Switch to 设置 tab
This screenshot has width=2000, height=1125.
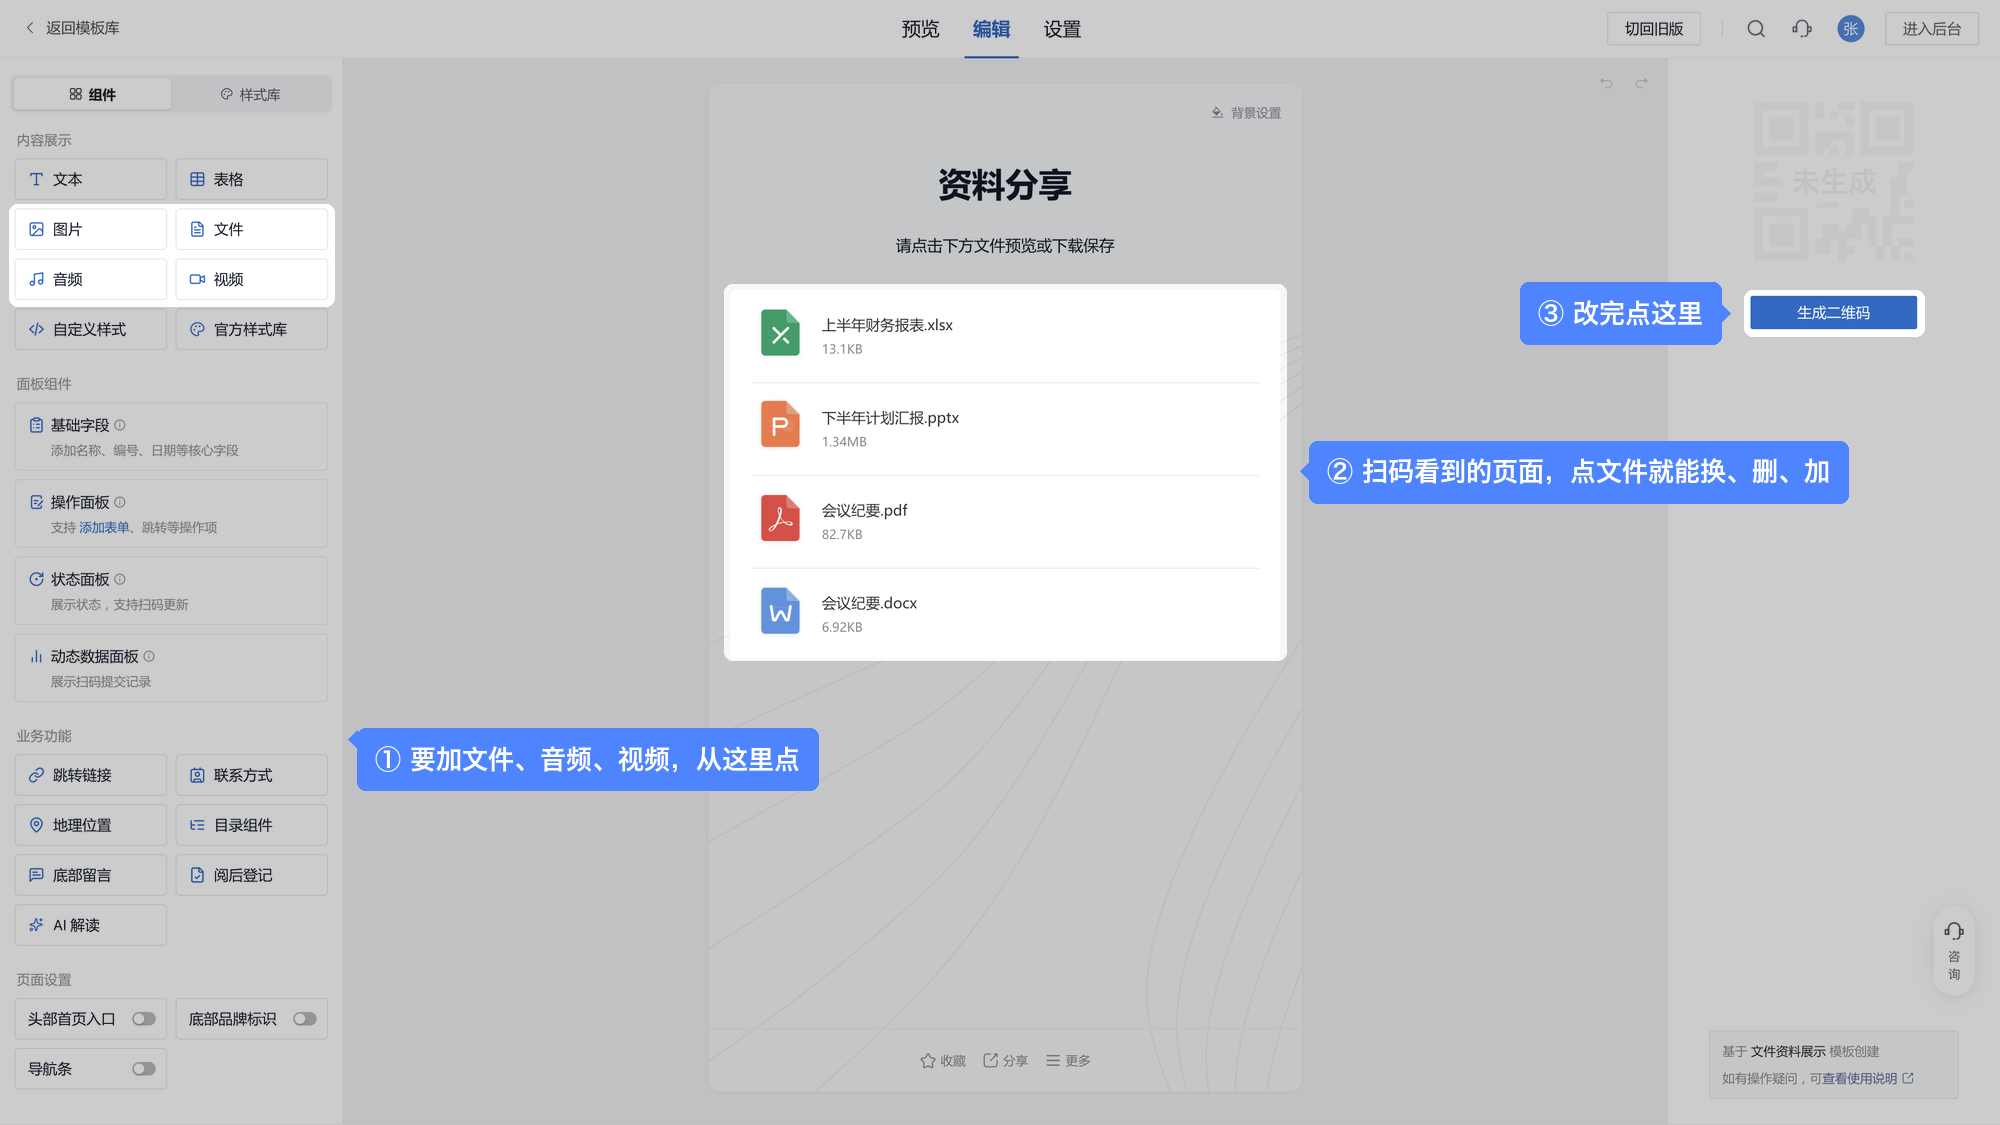(1062, 29)
